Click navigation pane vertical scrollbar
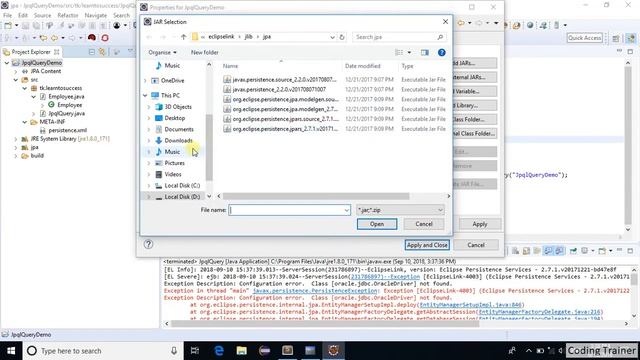Screen dimensions: 640x360 coord(209,147)
